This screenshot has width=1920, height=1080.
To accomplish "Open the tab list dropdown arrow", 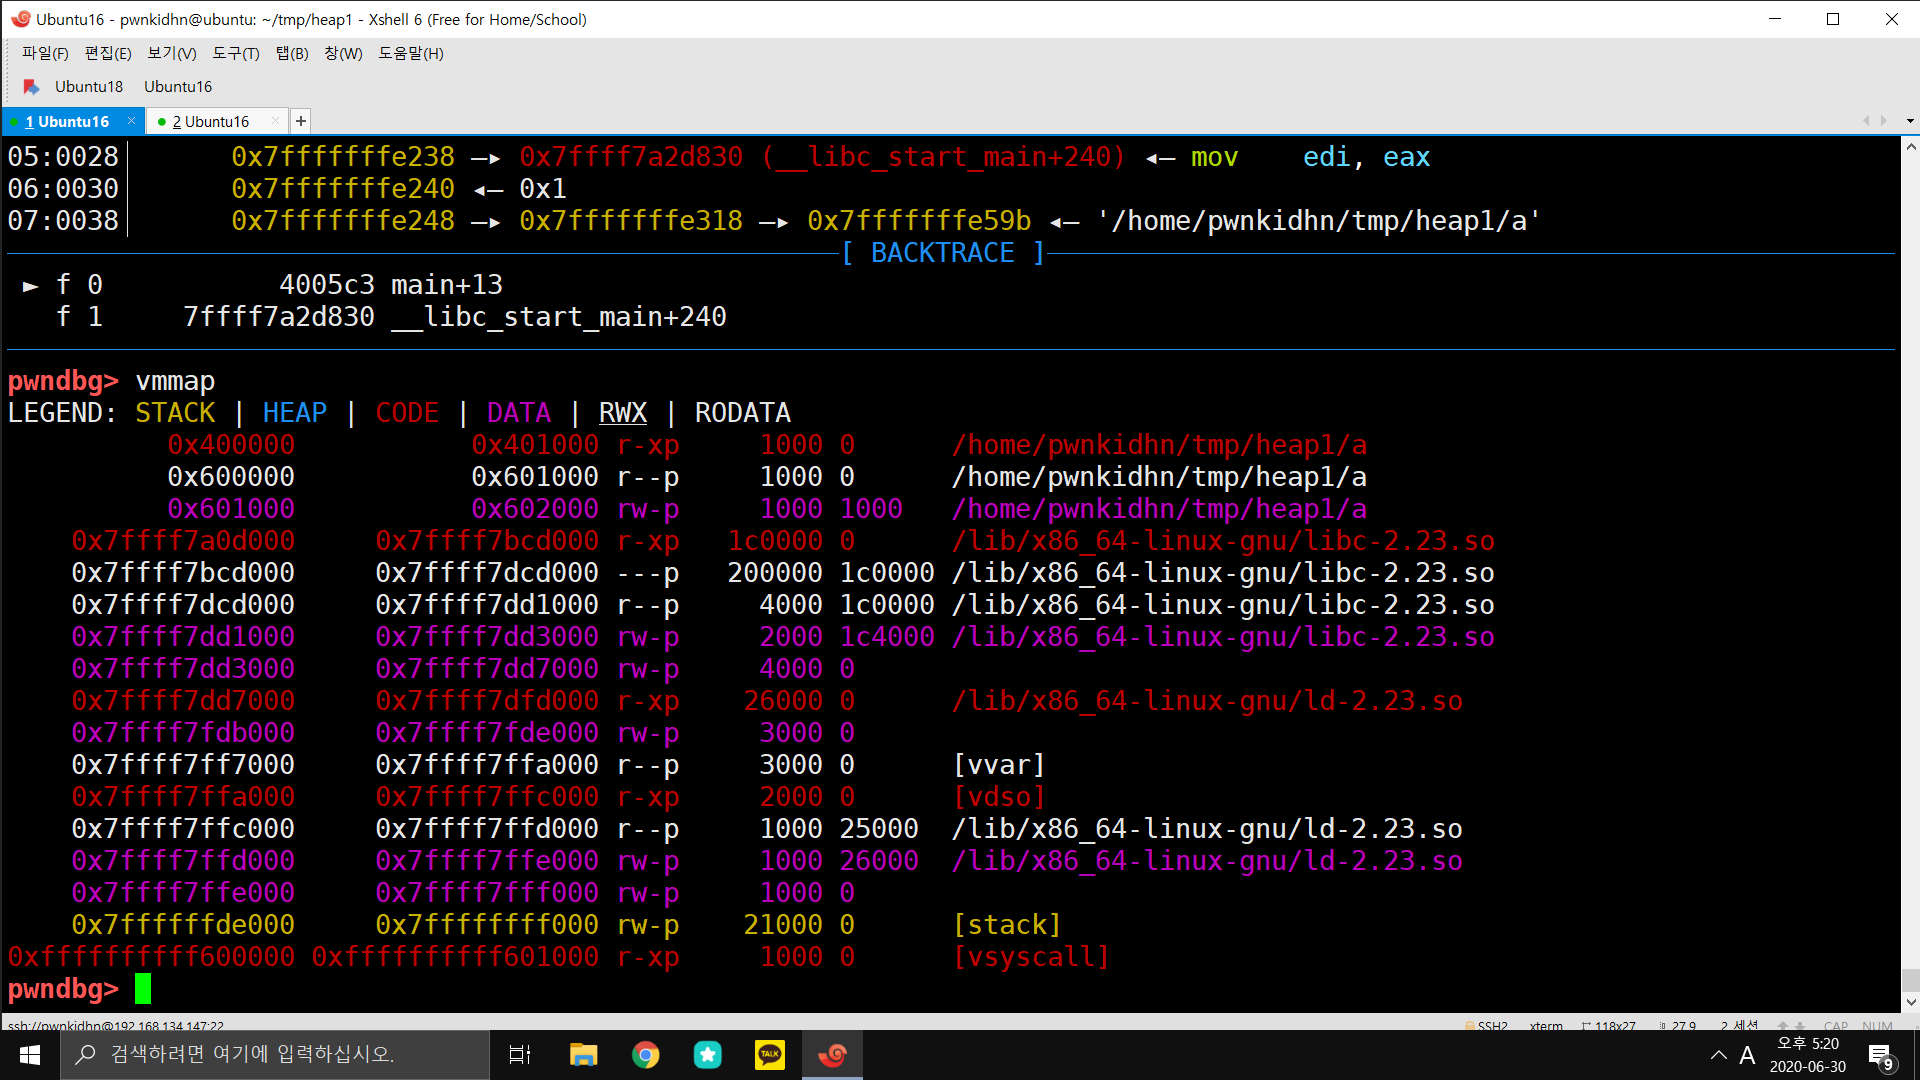I will (1910, 121).
